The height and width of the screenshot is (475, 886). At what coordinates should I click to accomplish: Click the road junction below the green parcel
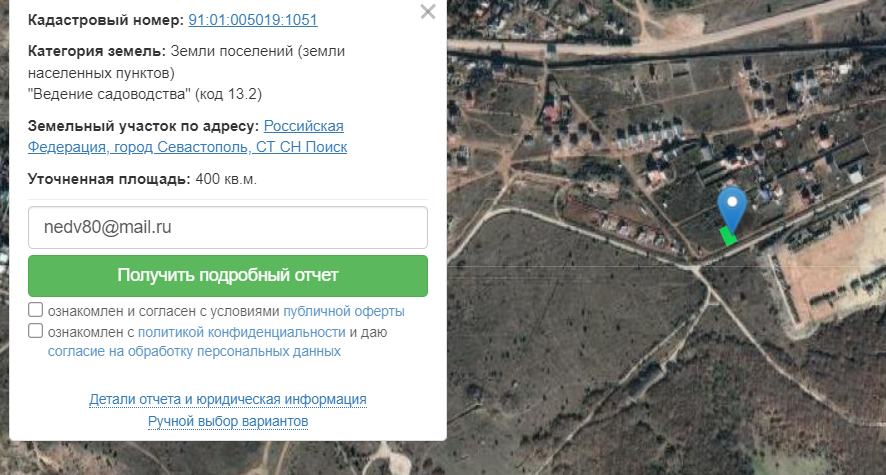click(x=696, y=265)
